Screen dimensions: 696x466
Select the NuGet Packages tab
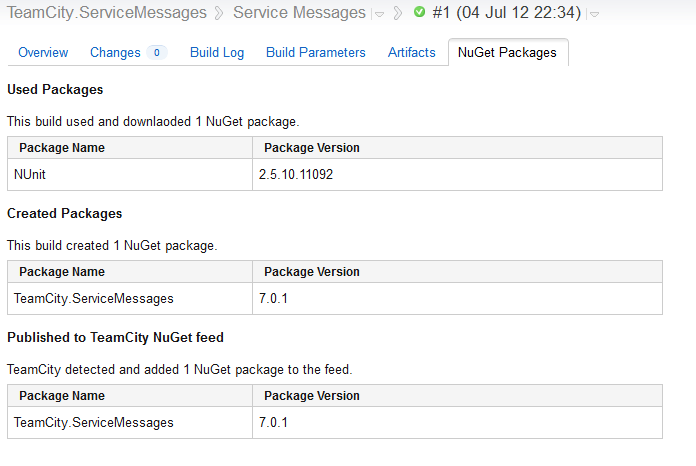click(x=508, y=52)
